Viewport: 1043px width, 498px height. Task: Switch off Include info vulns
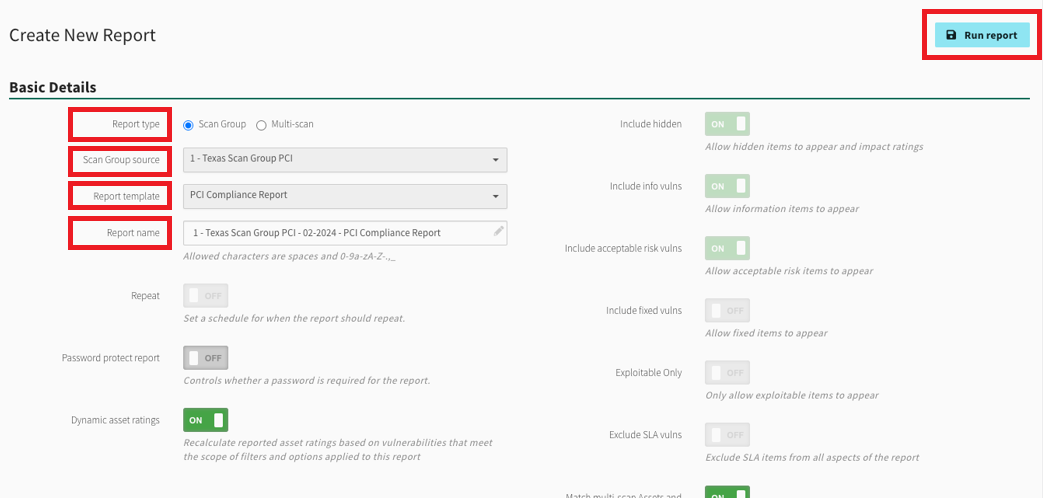pyautogui.click(x=727, y=186)
